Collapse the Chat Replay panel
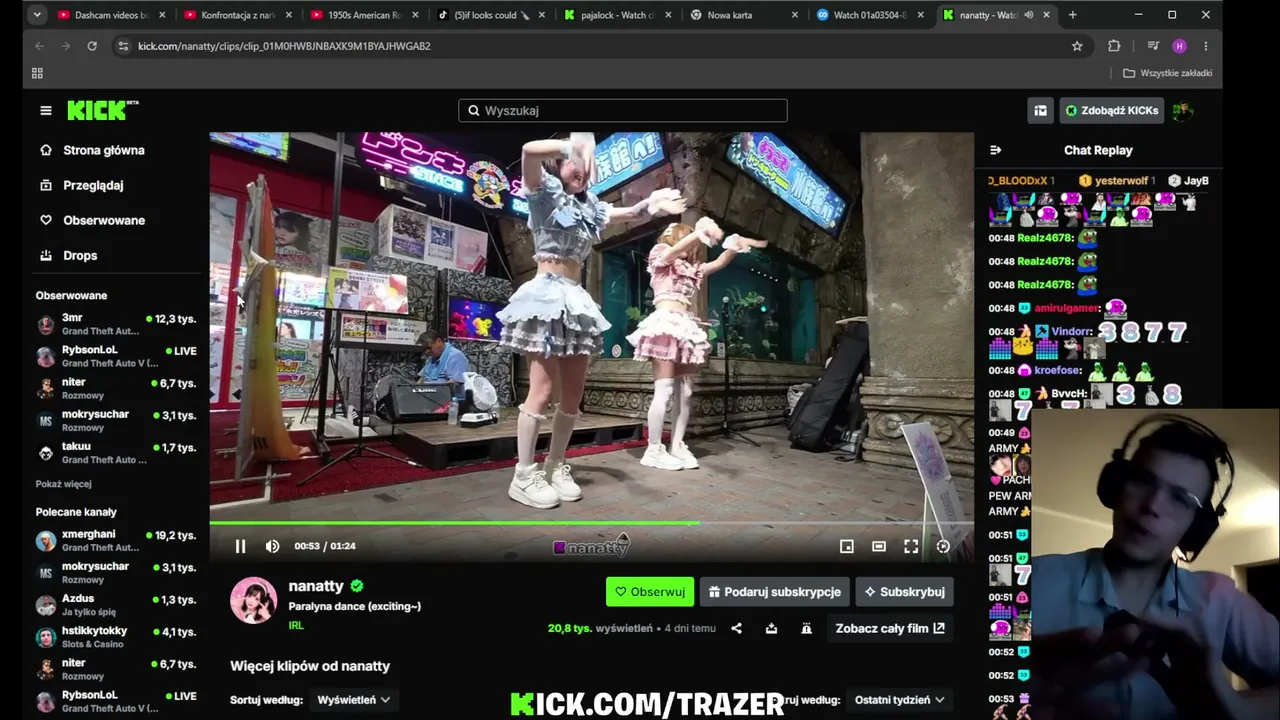This screenshot has width=1280, height=720. click(x=995, y=150)
